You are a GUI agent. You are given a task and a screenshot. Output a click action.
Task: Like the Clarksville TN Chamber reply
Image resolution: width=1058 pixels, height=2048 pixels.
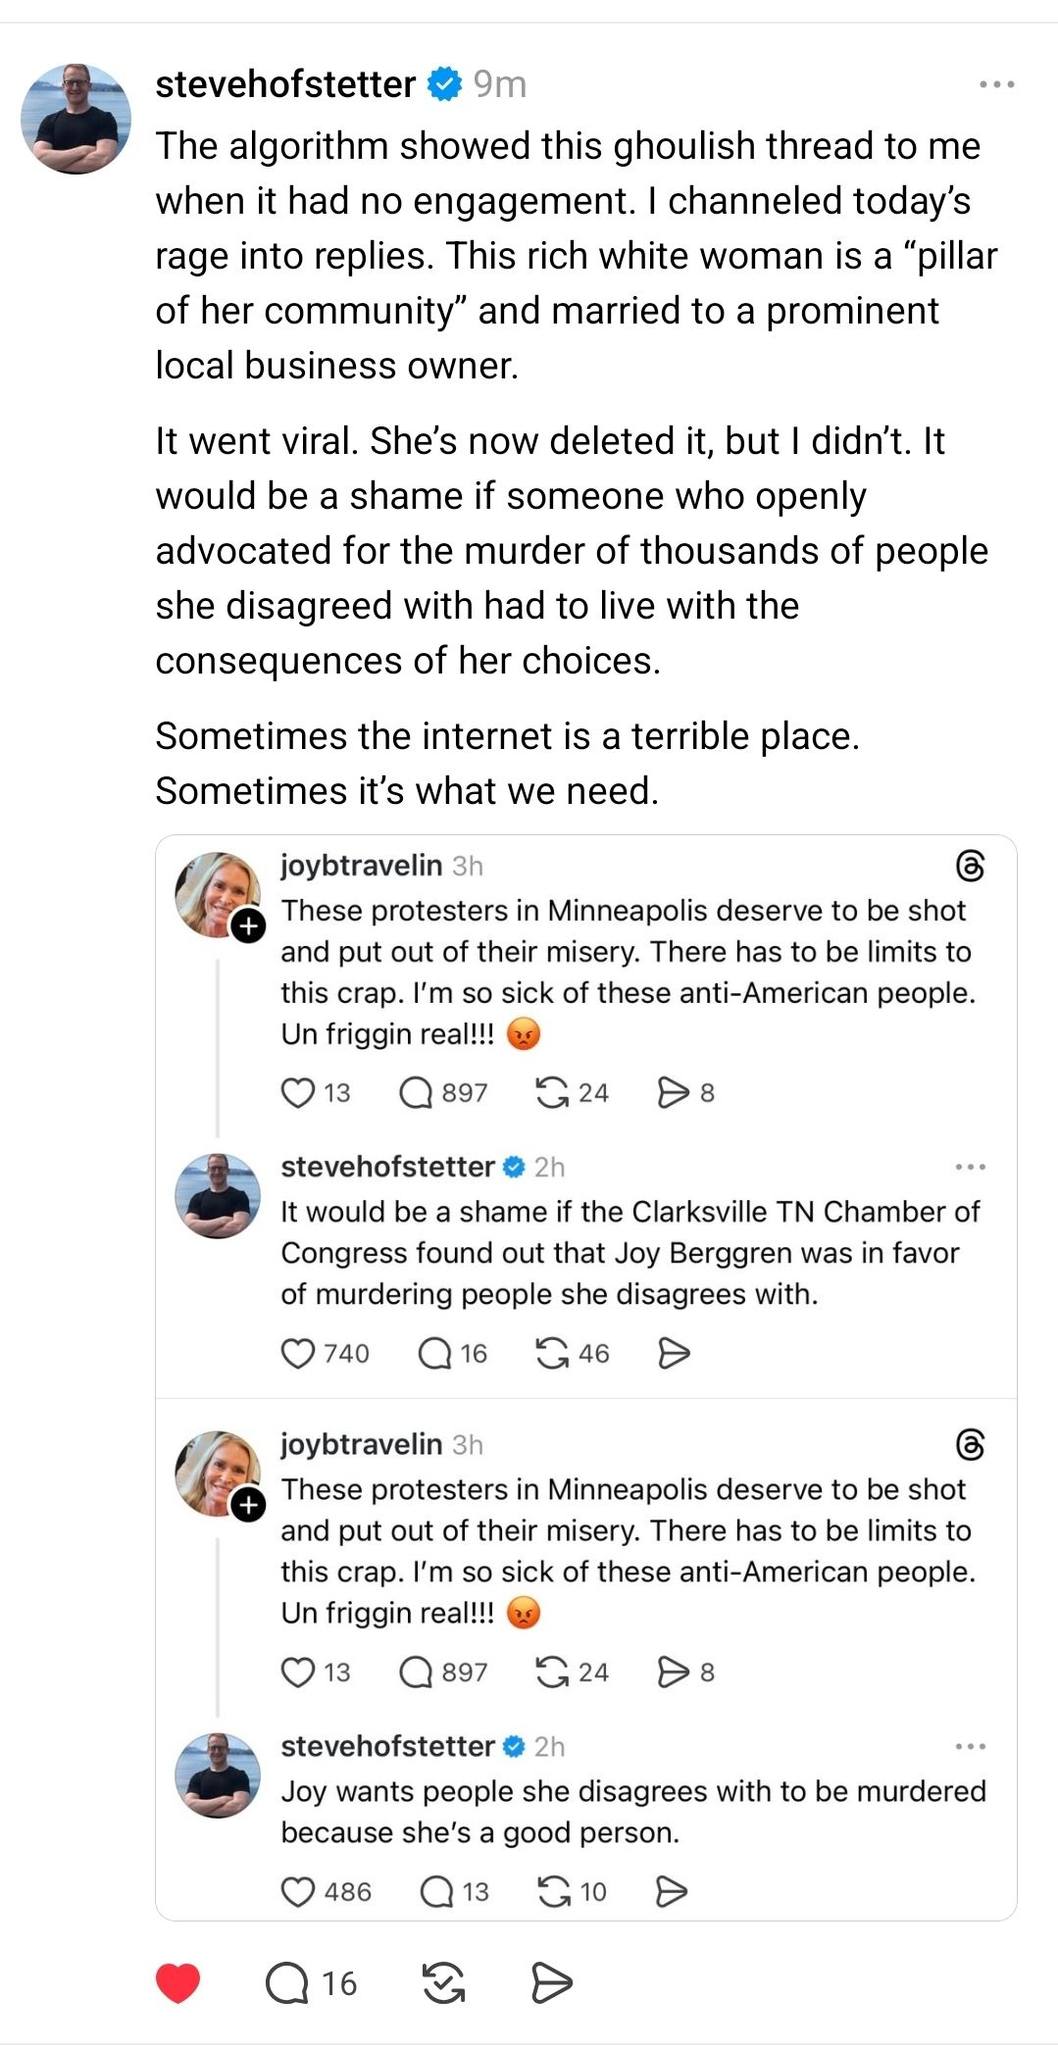[298, 1353]
